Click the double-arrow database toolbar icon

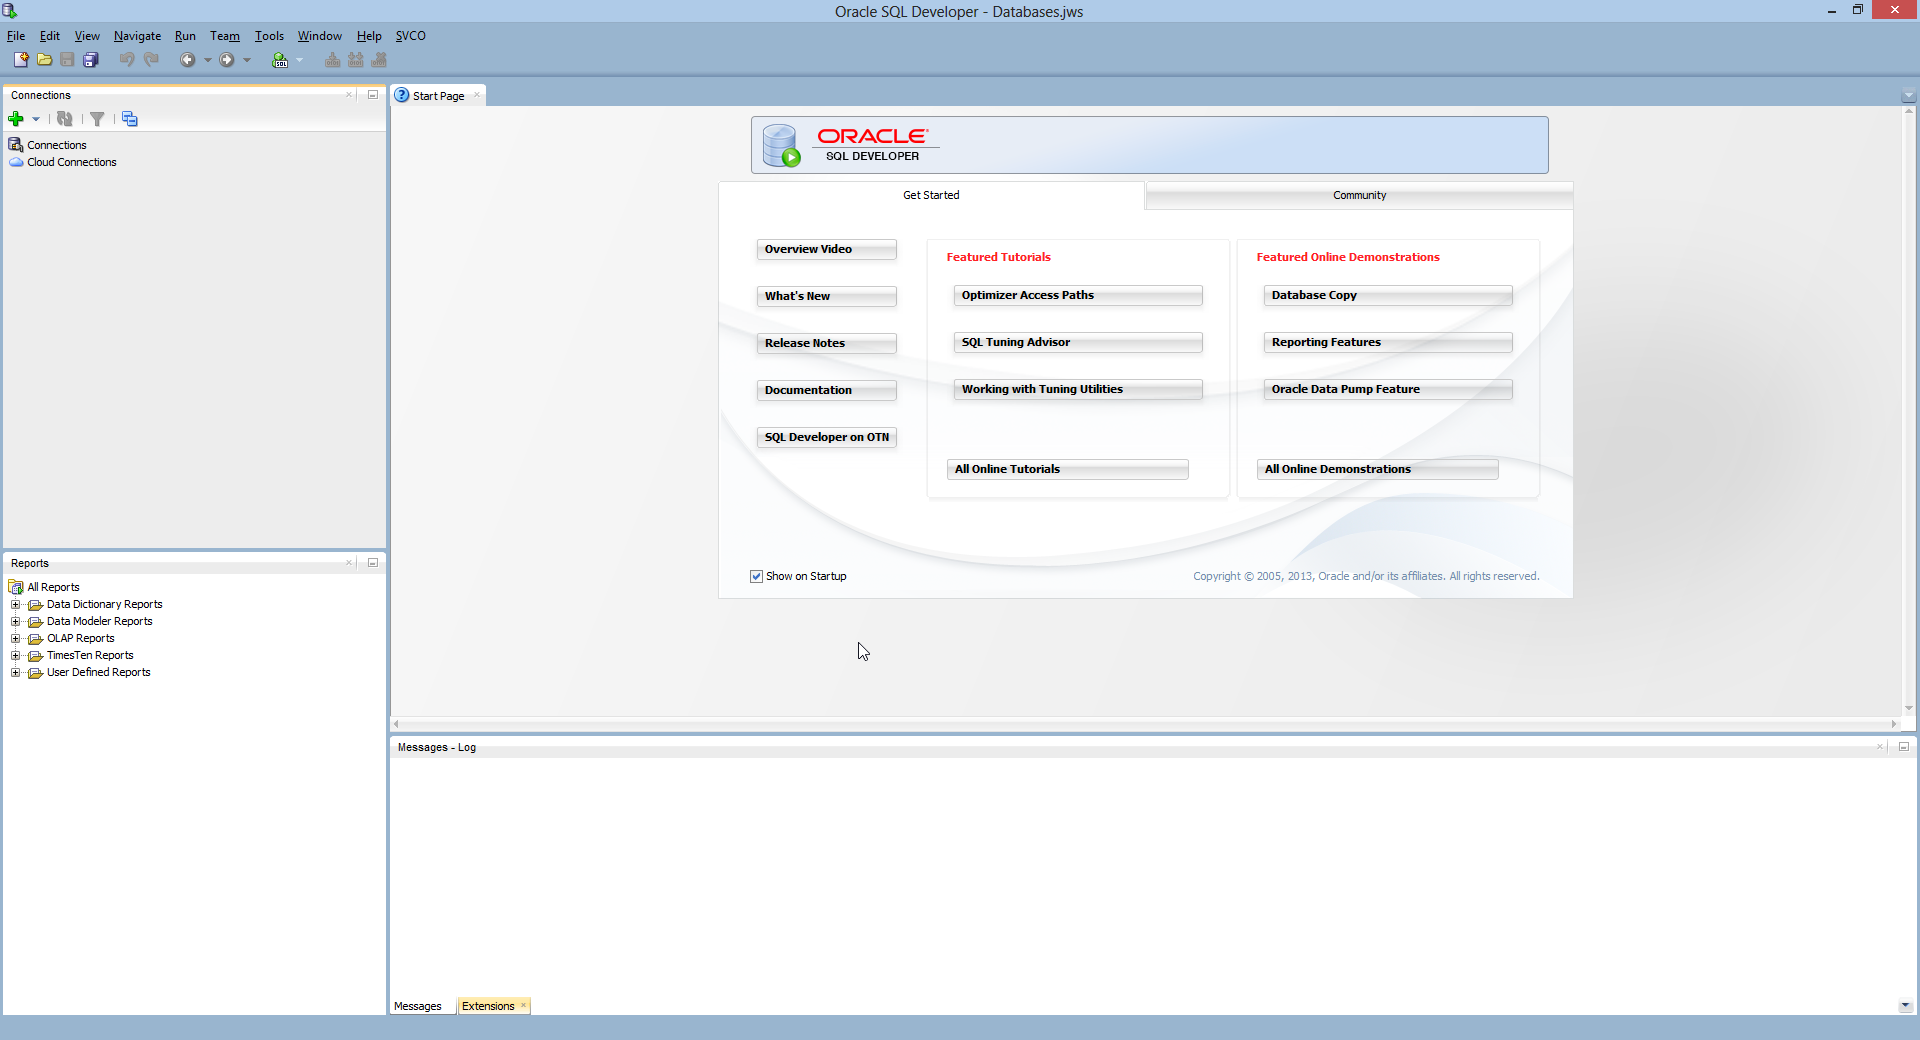pyautogui.click(x=356, y=60)
